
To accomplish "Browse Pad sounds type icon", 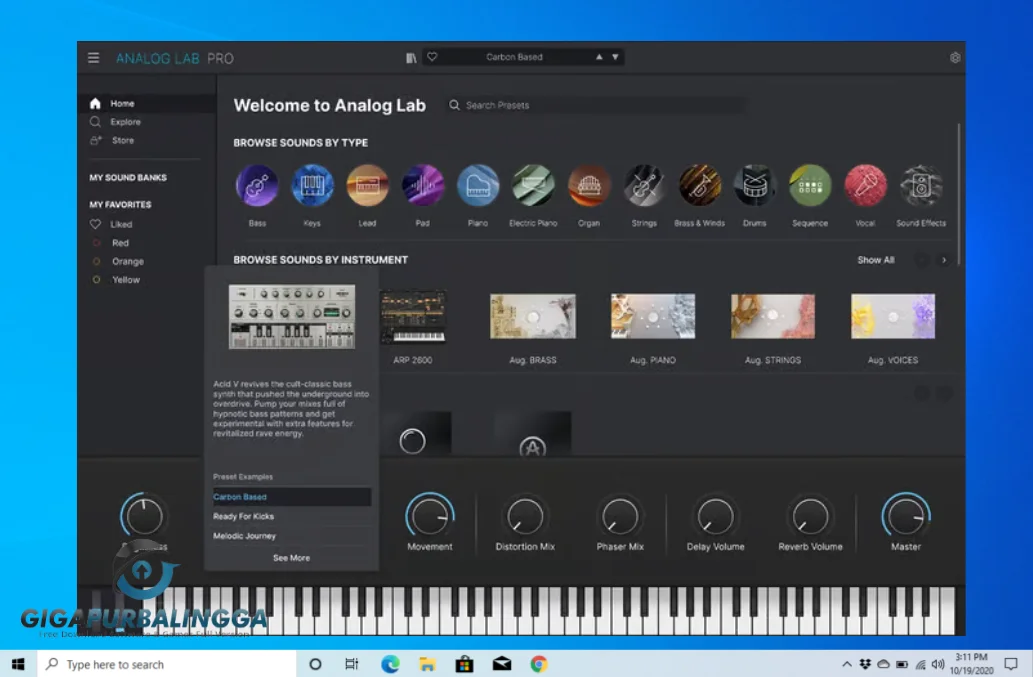I will (423, 186).
